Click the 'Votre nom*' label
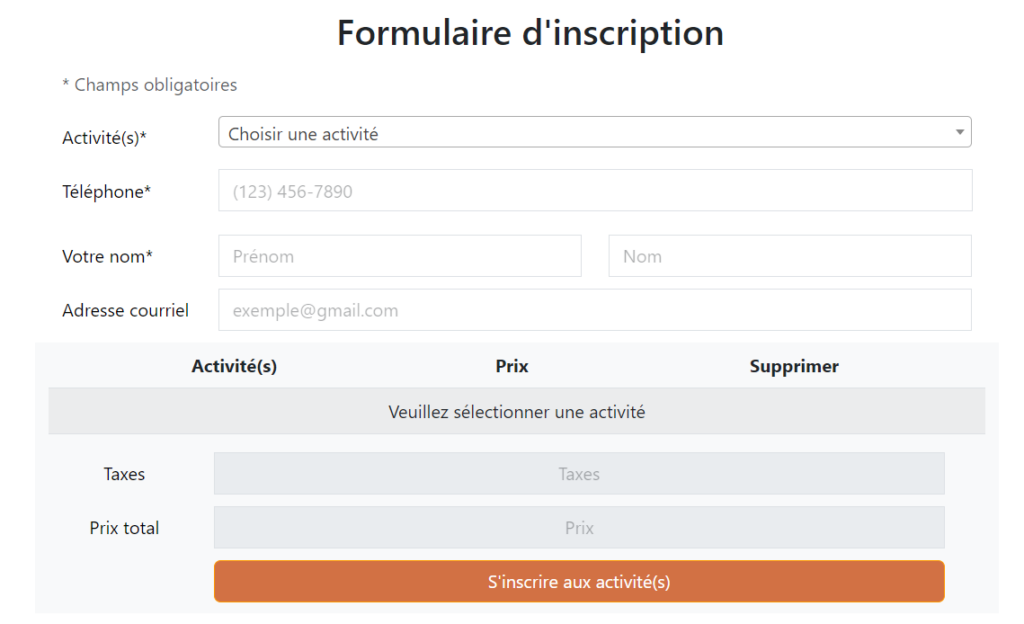 pyautogui.click(x=107, y=257)
